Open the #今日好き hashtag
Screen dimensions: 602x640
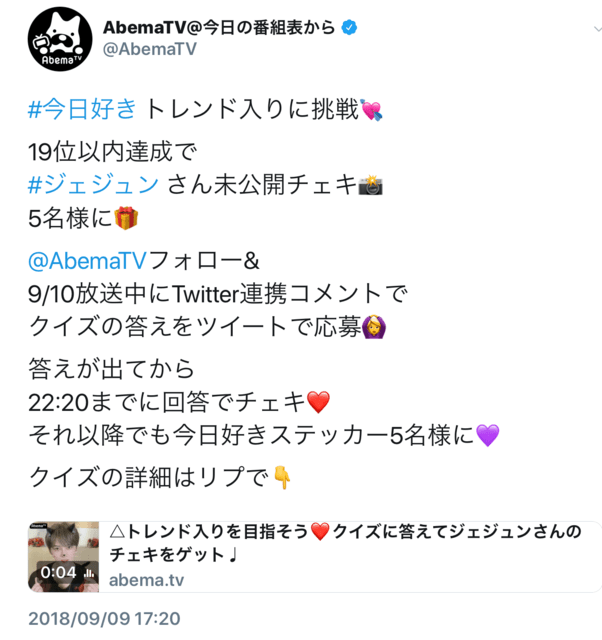pos(82,109)
